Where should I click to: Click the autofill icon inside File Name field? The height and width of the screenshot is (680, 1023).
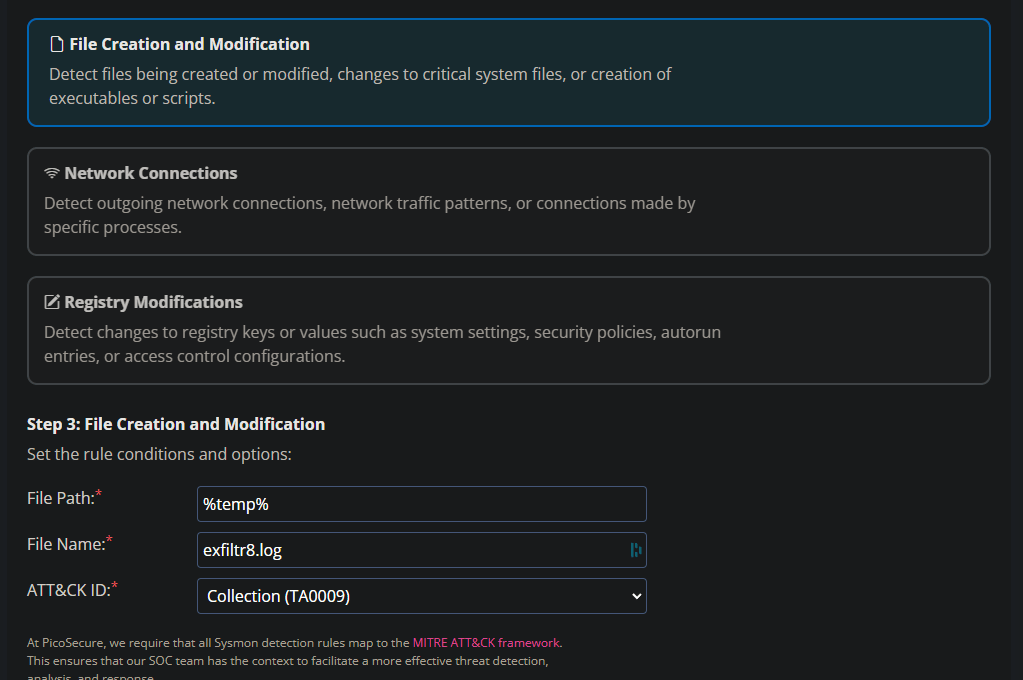[636, 550]
